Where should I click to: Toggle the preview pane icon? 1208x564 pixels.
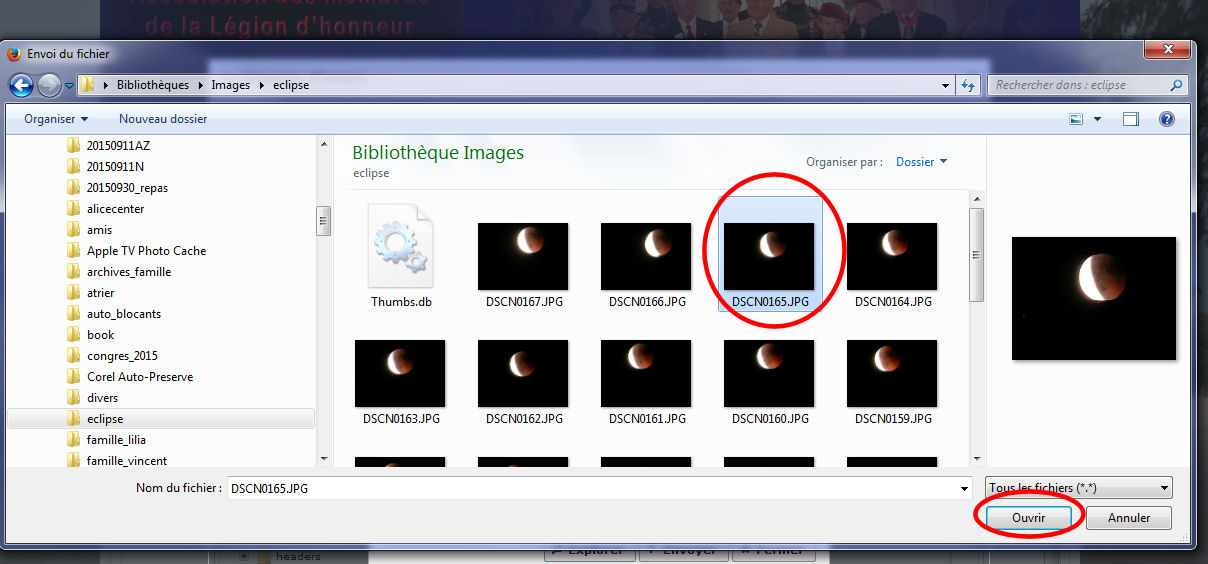(x=1131, y=119)
